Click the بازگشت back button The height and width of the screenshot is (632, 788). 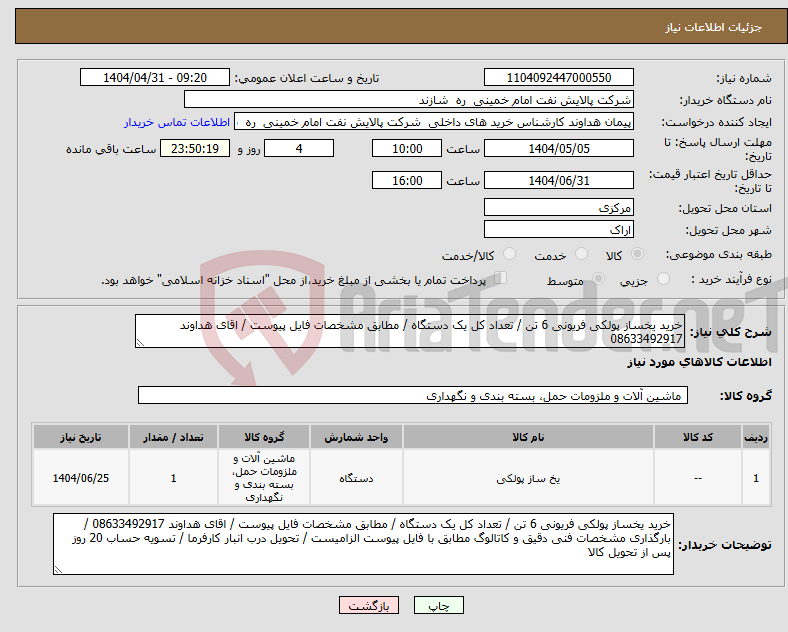tap(369, 606)
